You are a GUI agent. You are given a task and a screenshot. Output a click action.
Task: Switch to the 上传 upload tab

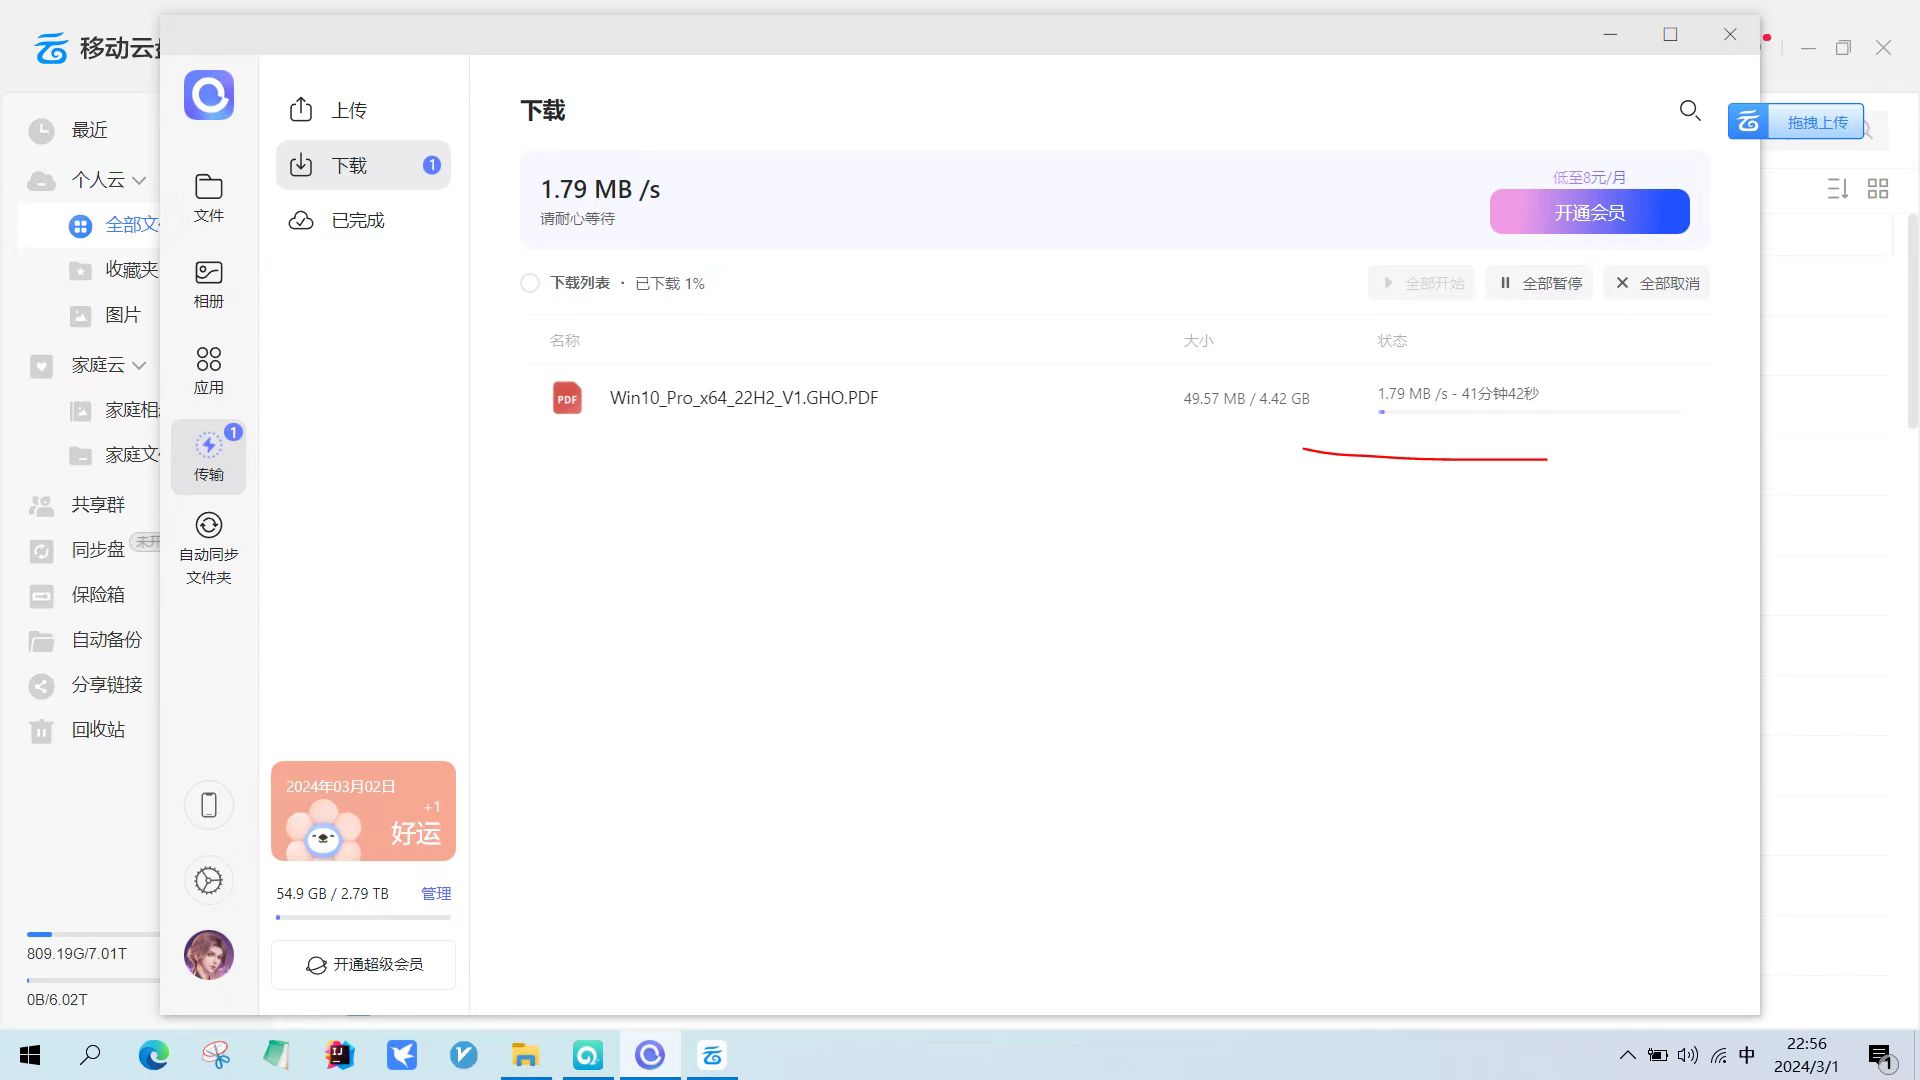[x=363, y=110]
